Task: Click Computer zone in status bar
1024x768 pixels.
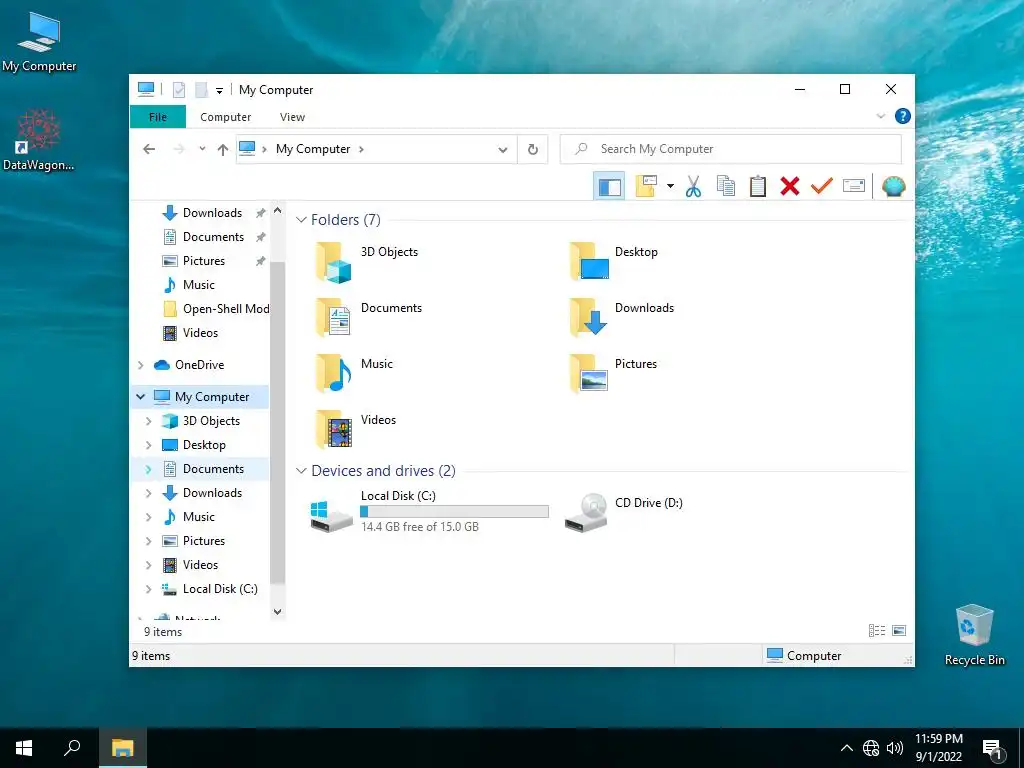Action: 803,656
